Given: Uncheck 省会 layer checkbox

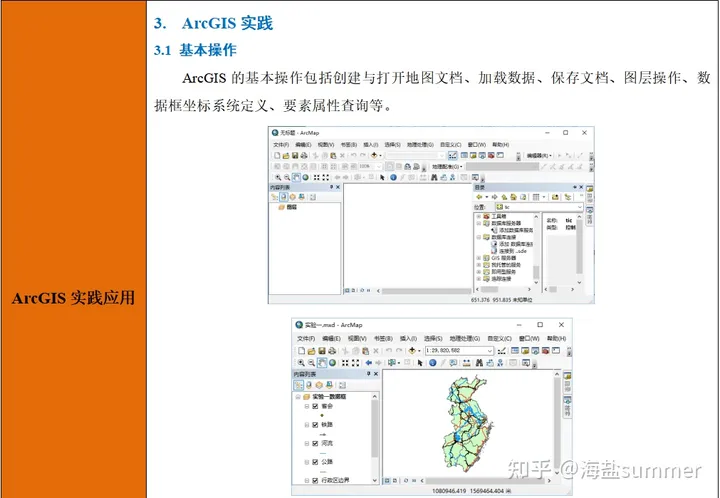Looking at the screenshot, I should click(x=315, y=406).
